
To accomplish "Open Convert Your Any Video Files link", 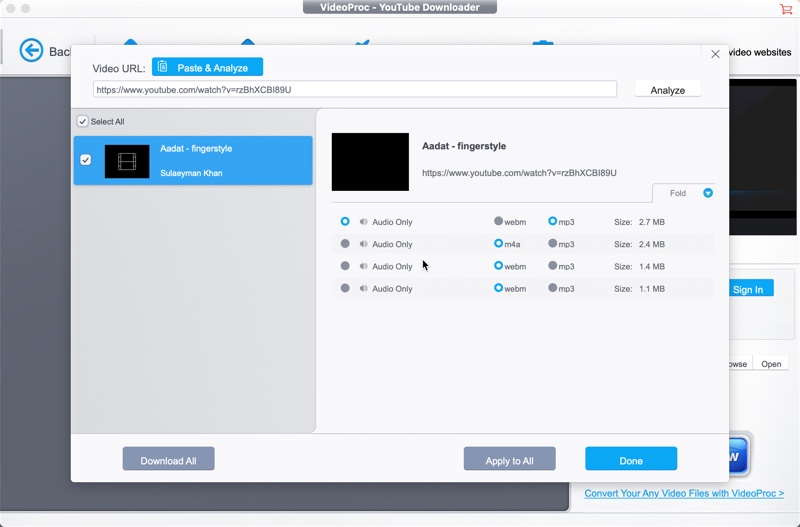I will click(684, 493).
